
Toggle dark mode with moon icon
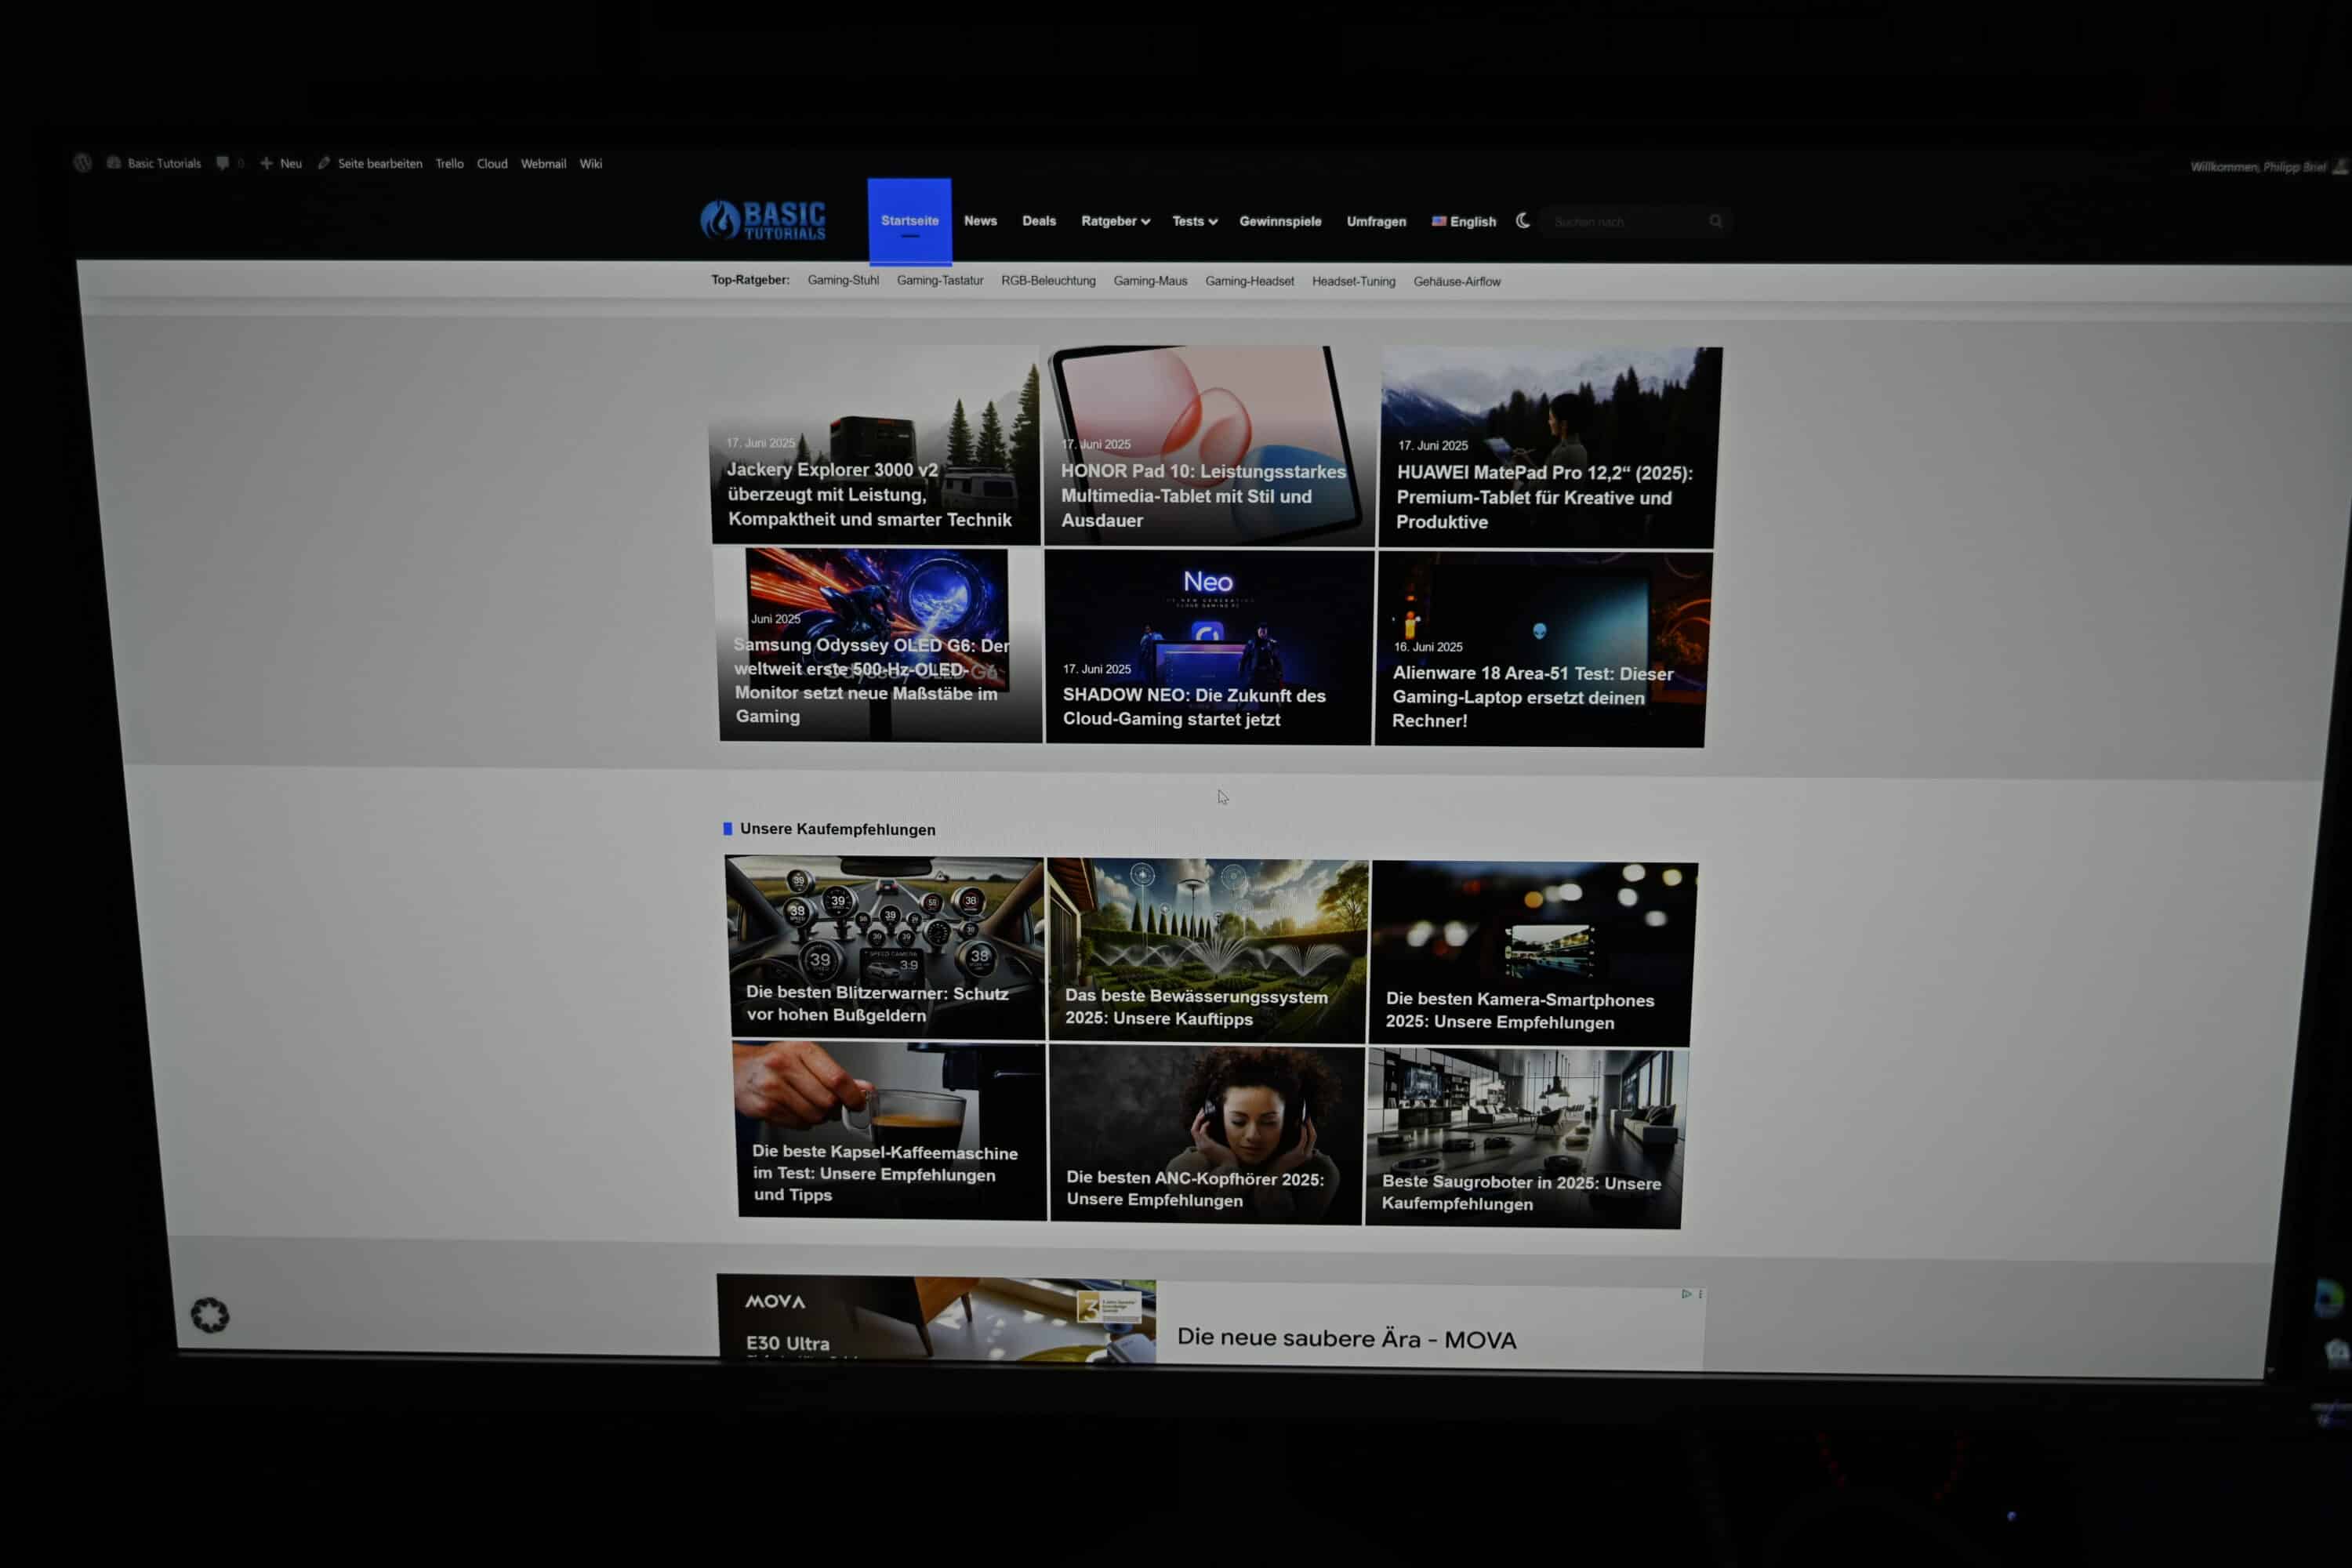[1523, 220]
